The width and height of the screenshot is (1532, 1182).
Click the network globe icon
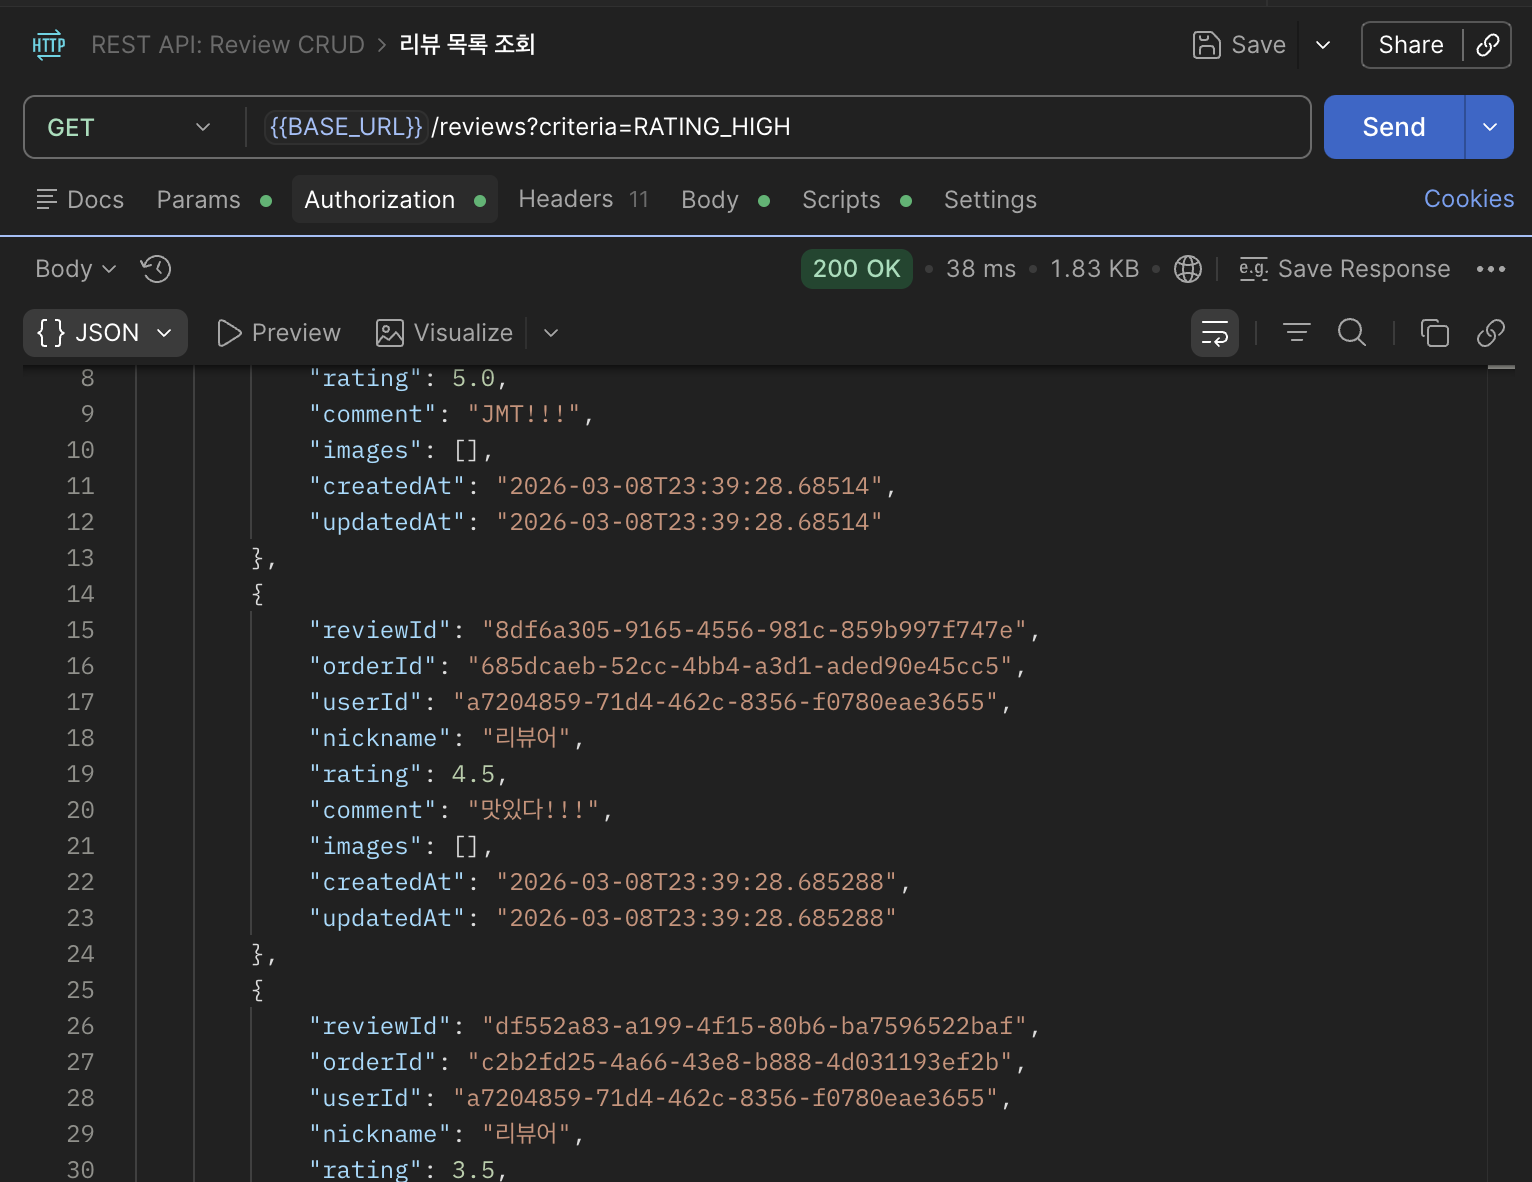(1188, 269)
